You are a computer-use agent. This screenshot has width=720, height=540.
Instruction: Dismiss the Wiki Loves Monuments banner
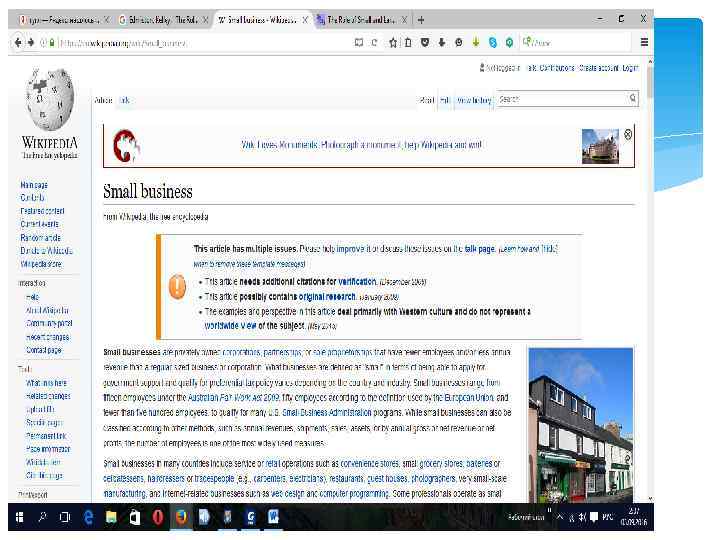click(x=628, y=134)
